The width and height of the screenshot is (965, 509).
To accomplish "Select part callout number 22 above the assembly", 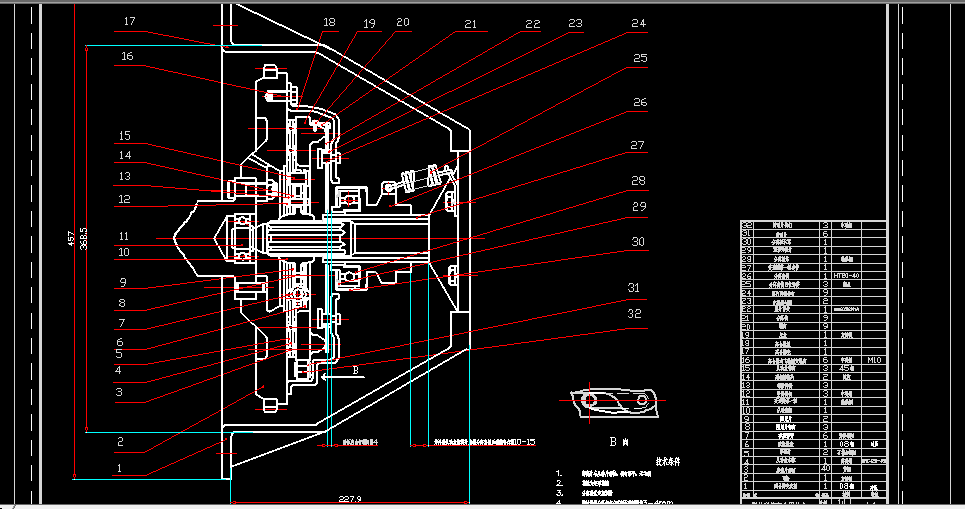I will pos(532,25).
